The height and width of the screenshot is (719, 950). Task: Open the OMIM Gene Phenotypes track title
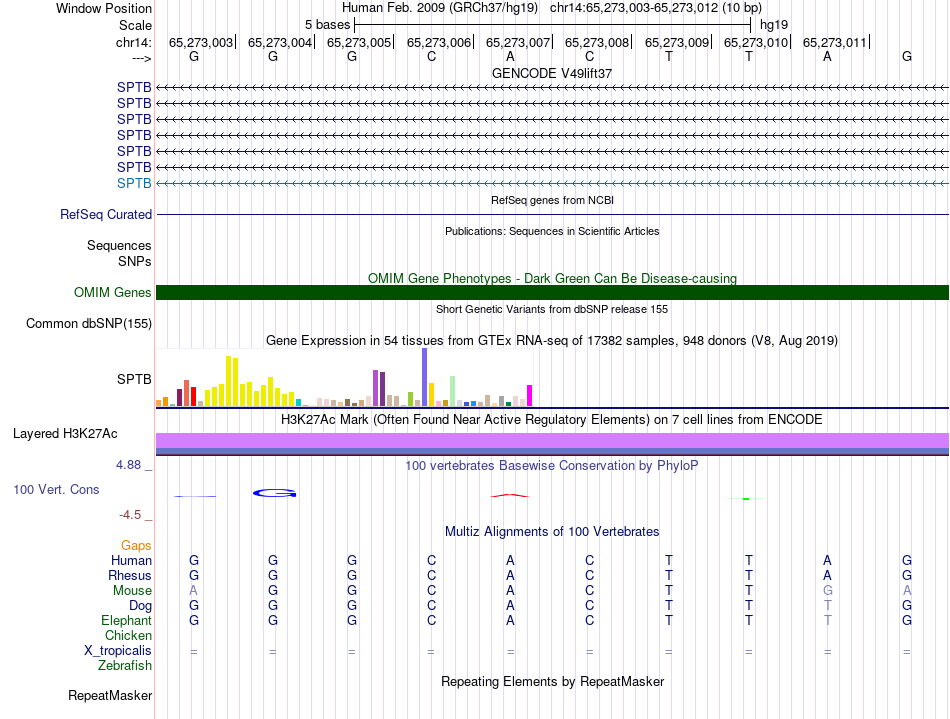(552, 278)
